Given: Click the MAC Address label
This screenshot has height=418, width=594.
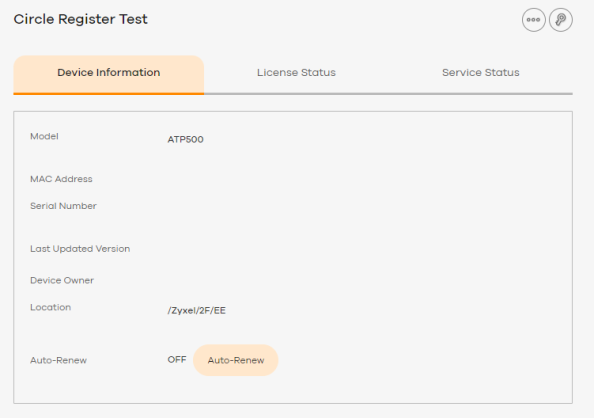Looking at the screenshot, I should 61,179.
